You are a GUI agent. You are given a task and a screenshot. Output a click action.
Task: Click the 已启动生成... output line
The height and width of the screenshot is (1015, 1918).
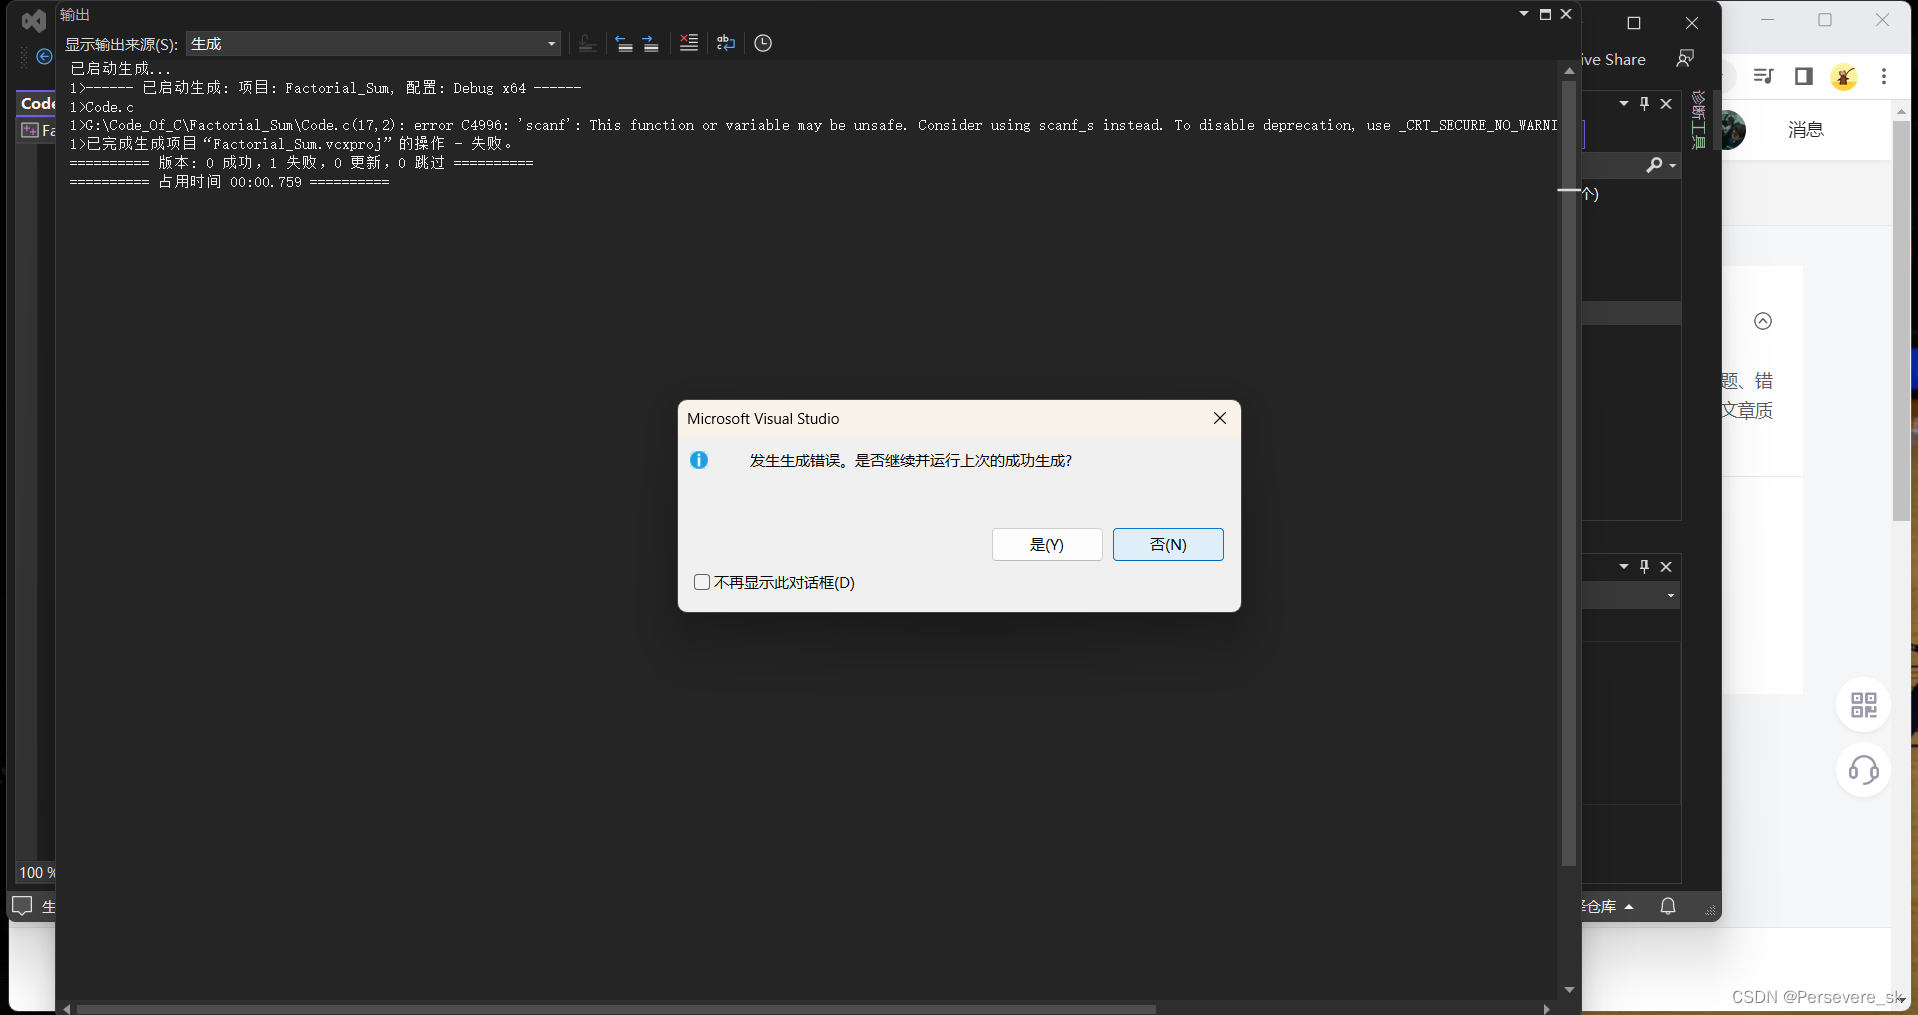(x=120, y=69)
